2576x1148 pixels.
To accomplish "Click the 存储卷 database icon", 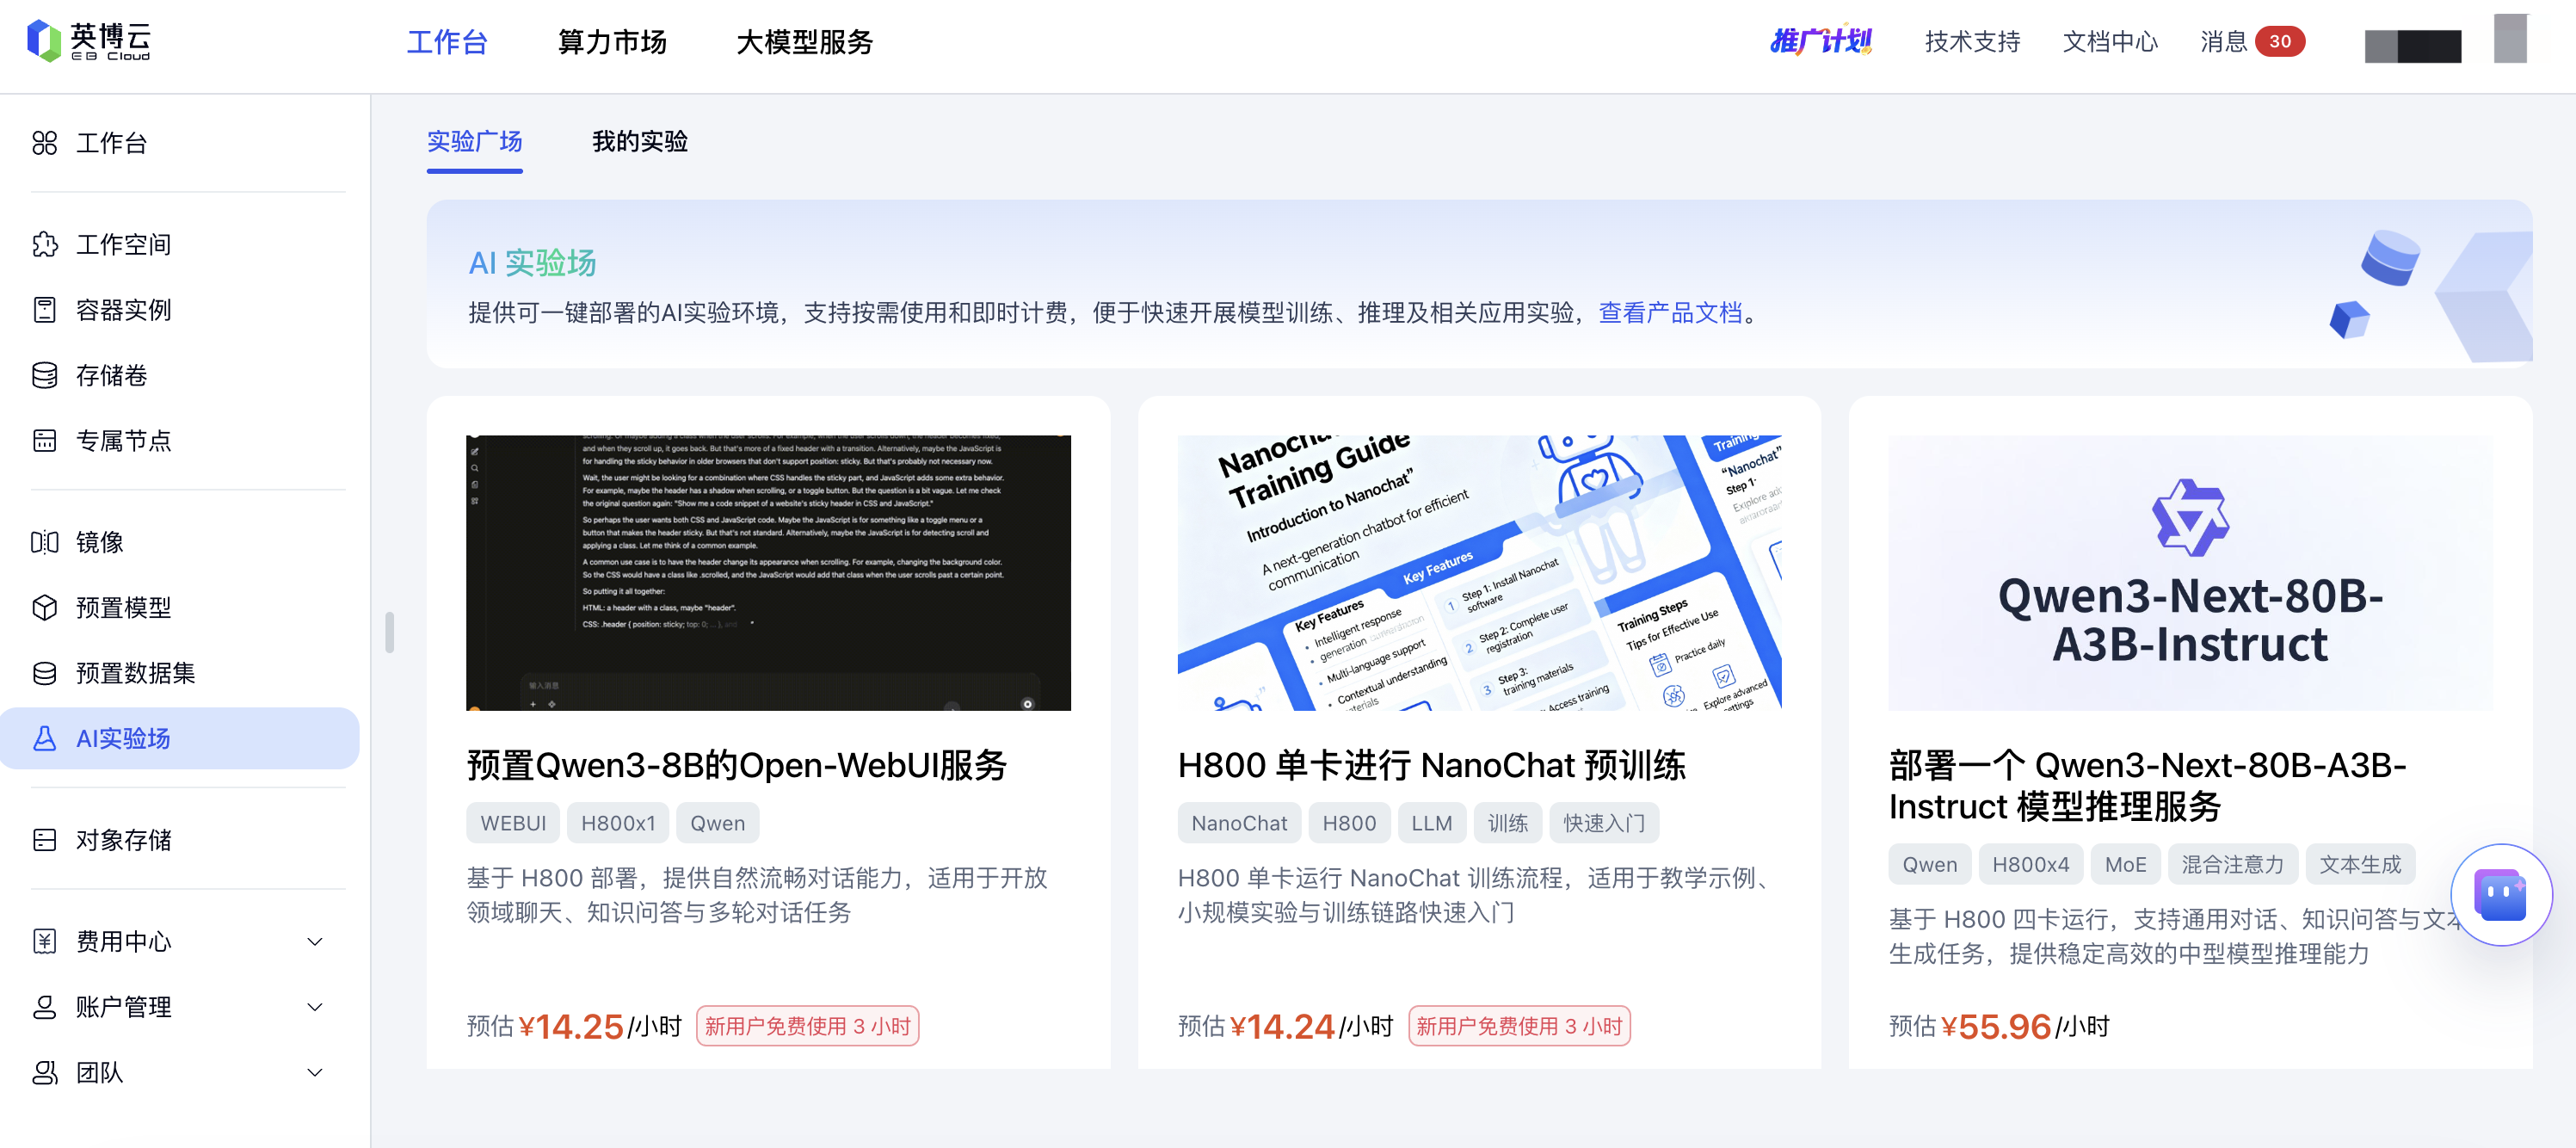I will (x=44, y=375).
